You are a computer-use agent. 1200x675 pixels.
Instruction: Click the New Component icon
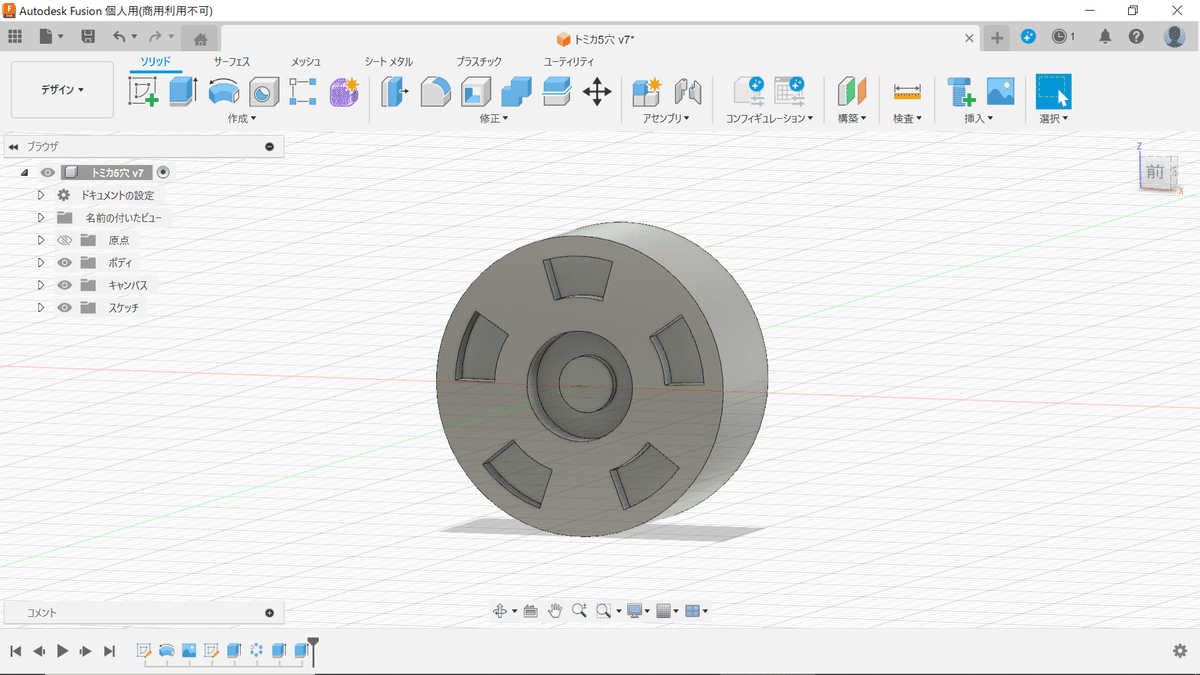click(x=647, y=92)
